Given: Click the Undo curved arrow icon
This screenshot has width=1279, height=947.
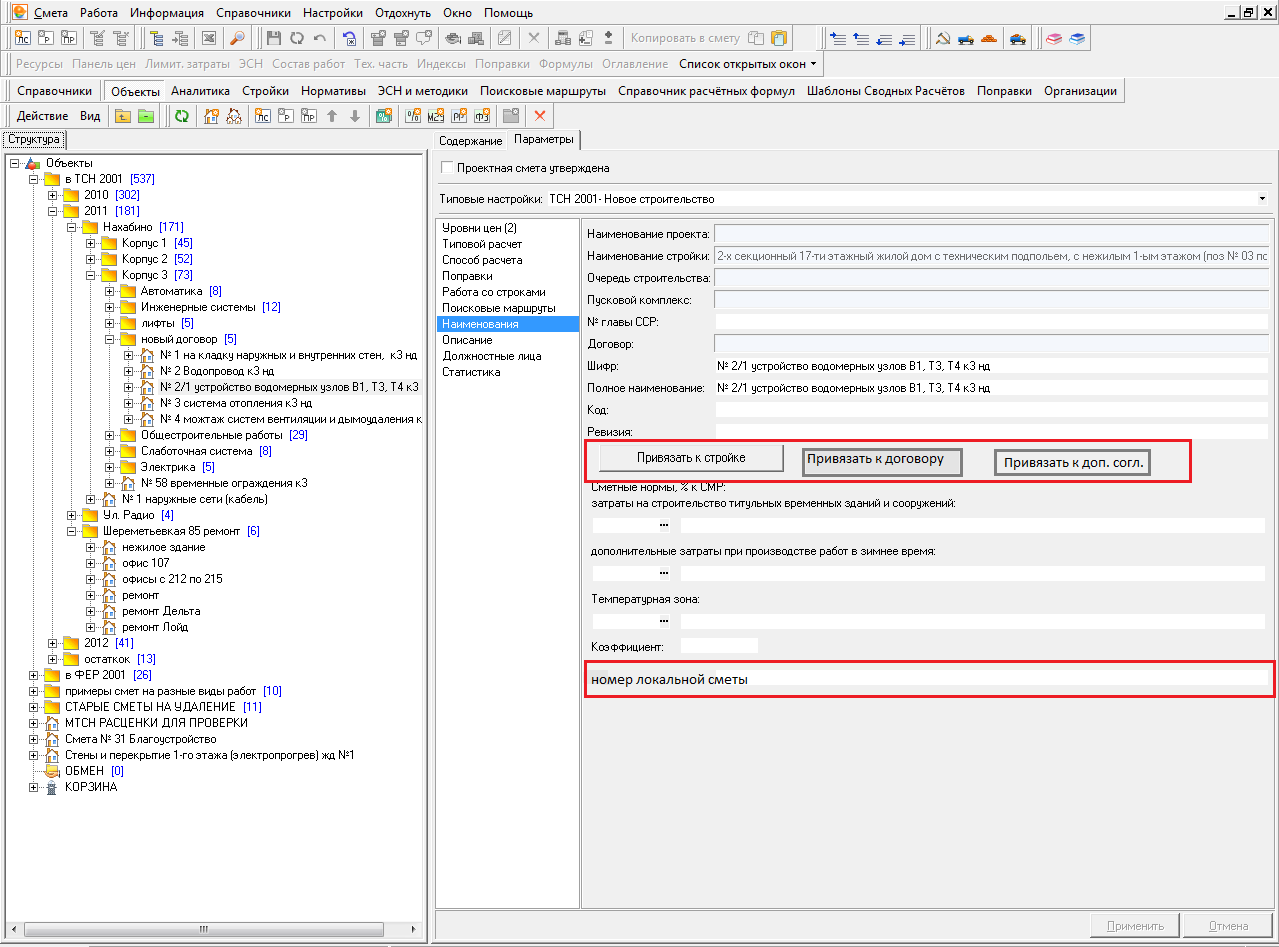Looking at the screenshot, I should [319, 39].
